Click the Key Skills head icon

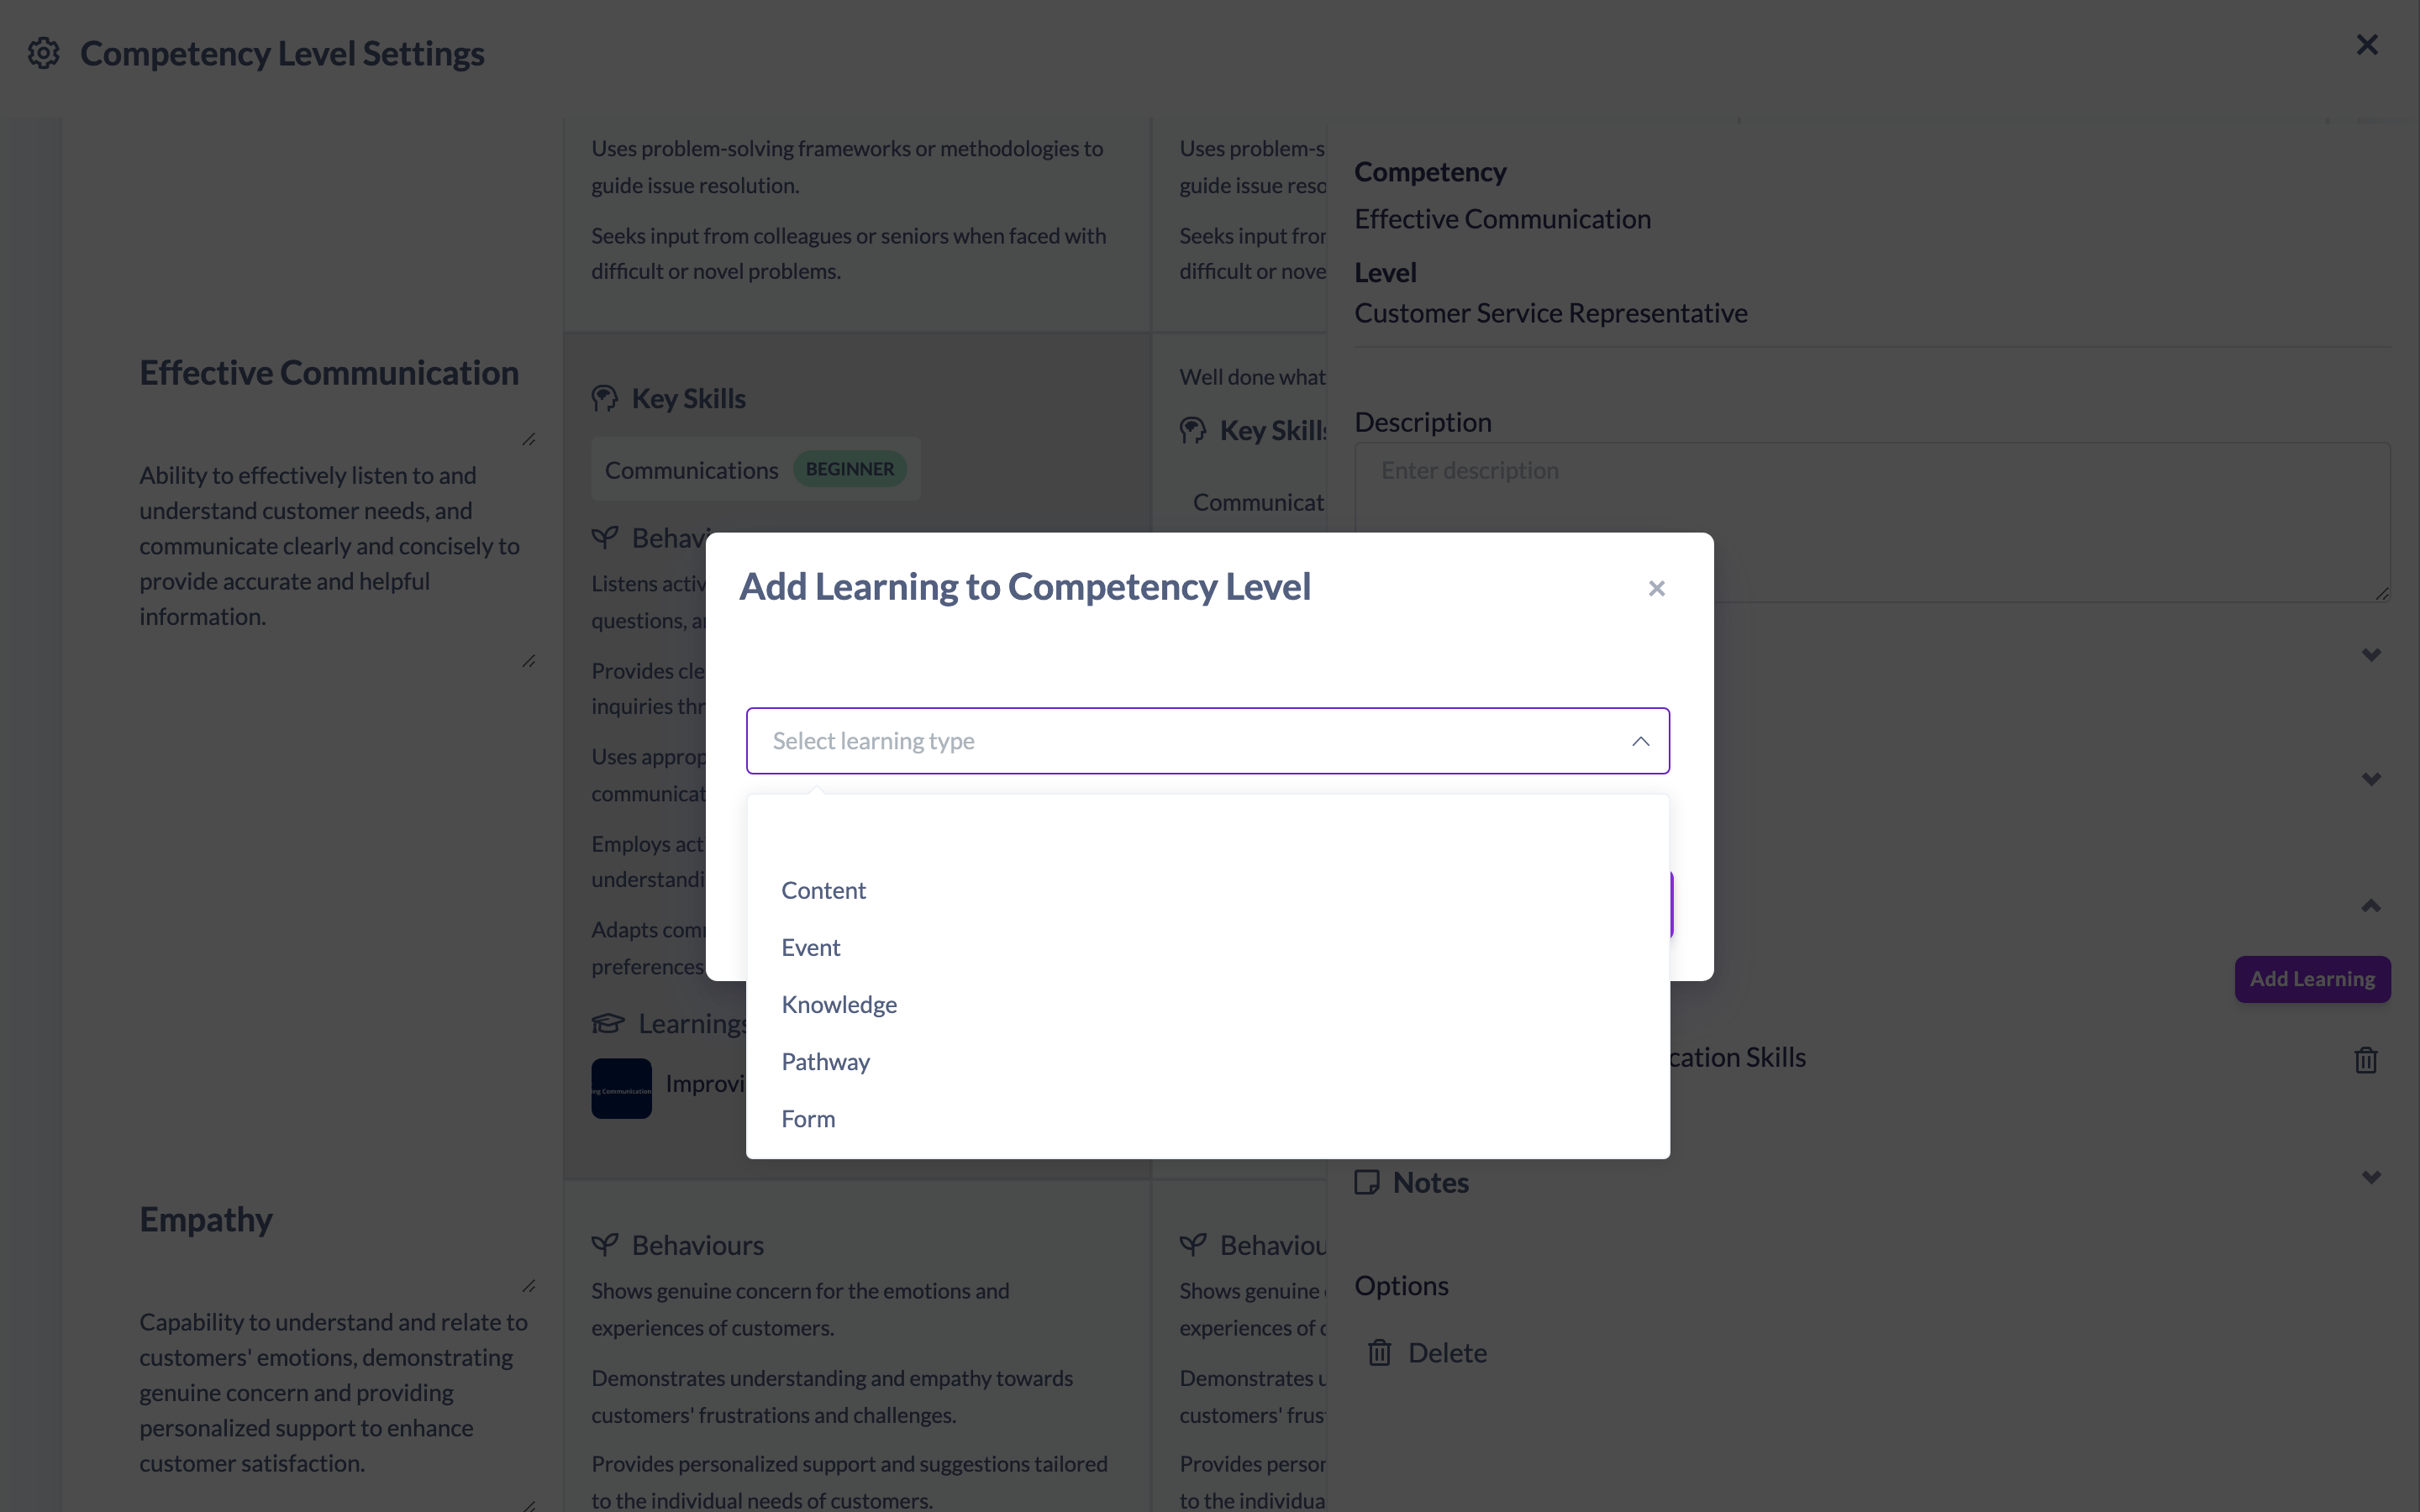tap(605, 398)
